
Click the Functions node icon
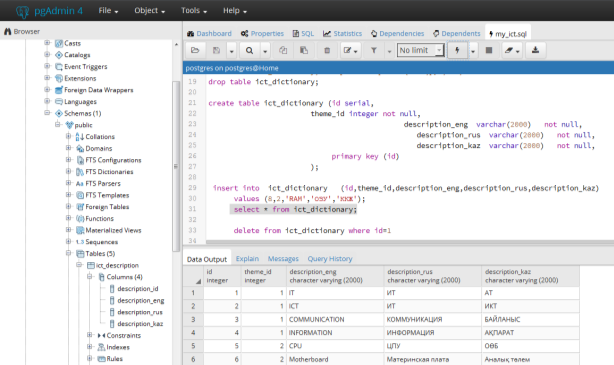pyautogui.click(x=80, y=219)
